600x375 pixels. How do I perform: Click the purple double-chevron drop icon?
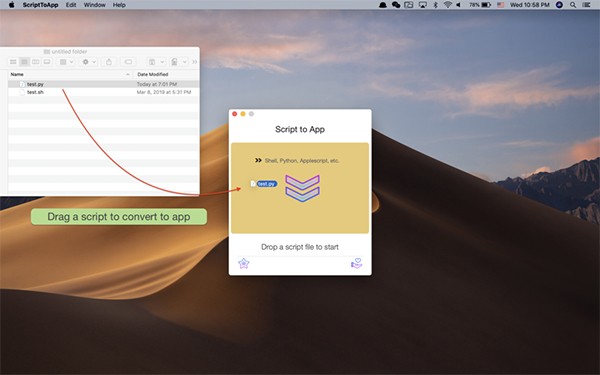302,188
